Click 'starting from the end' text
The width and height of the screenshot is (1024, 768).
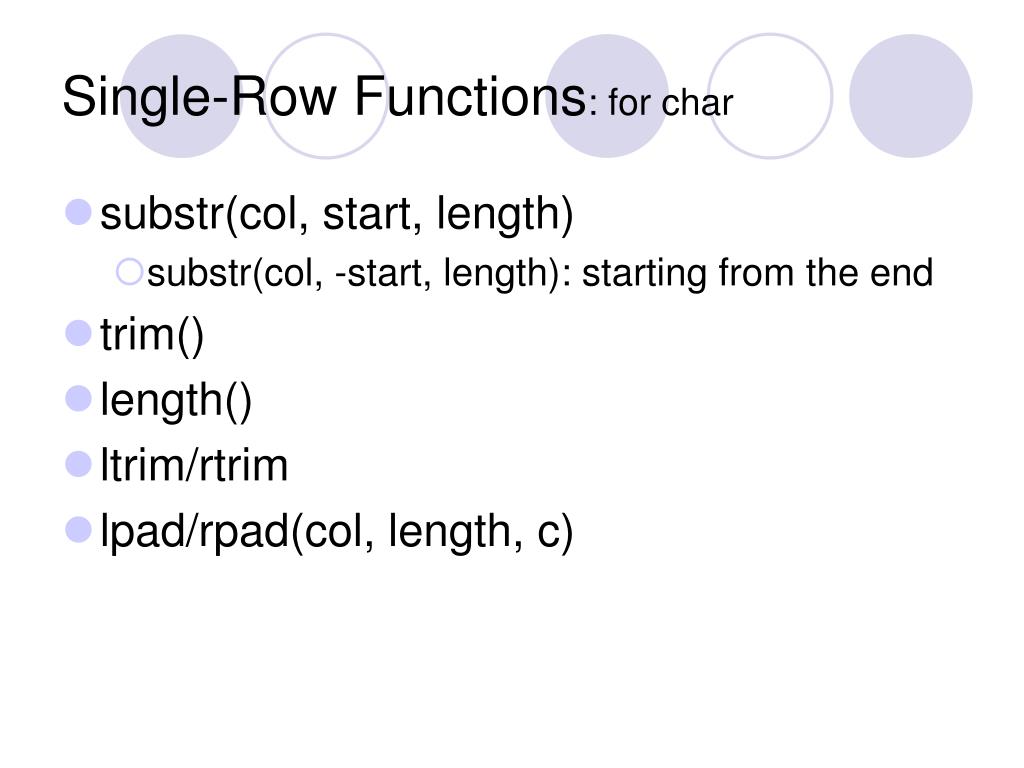tap(758, 274)
